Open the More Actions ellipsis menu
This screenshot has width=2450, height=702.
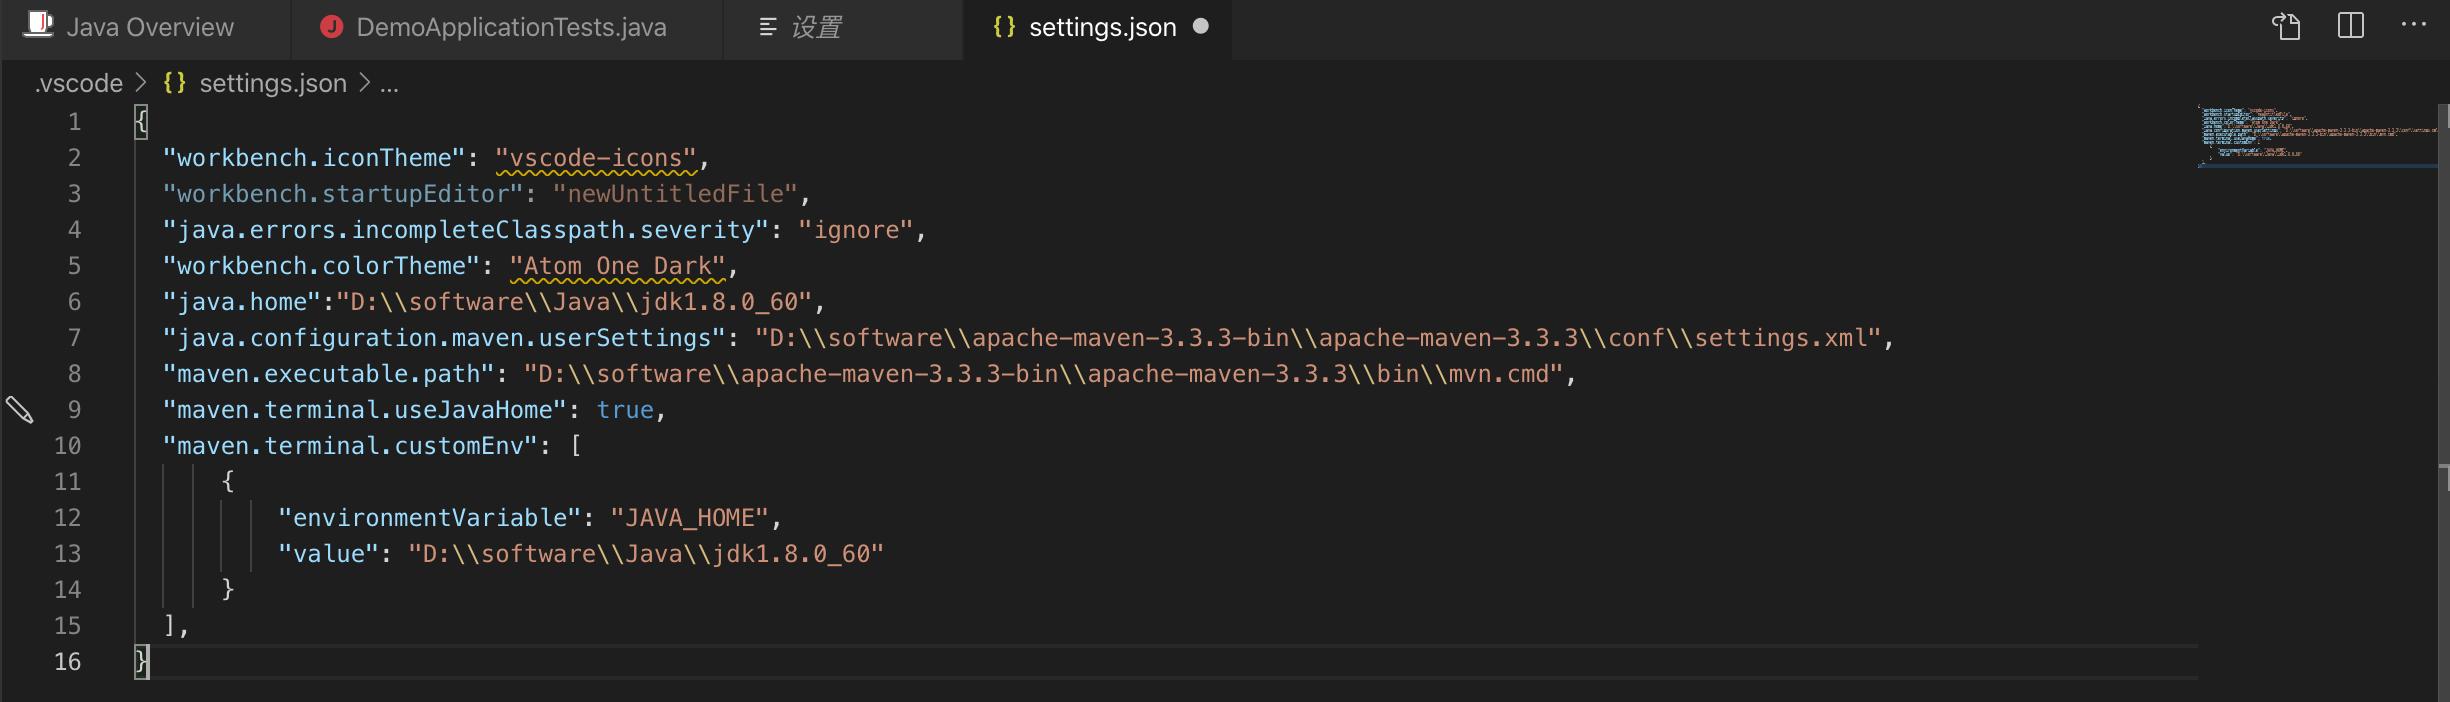pos(2414,26)
